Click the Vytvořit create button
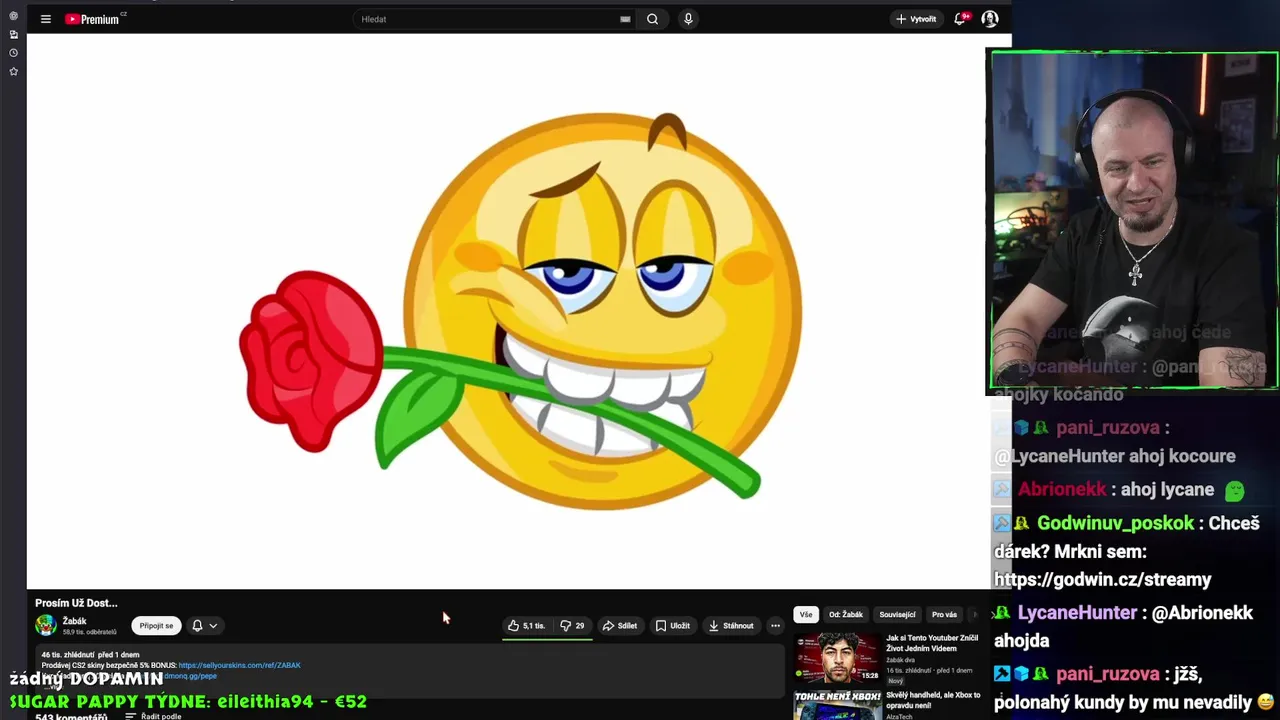This screenshot has height=720, width=1280. tap(916, 19)
